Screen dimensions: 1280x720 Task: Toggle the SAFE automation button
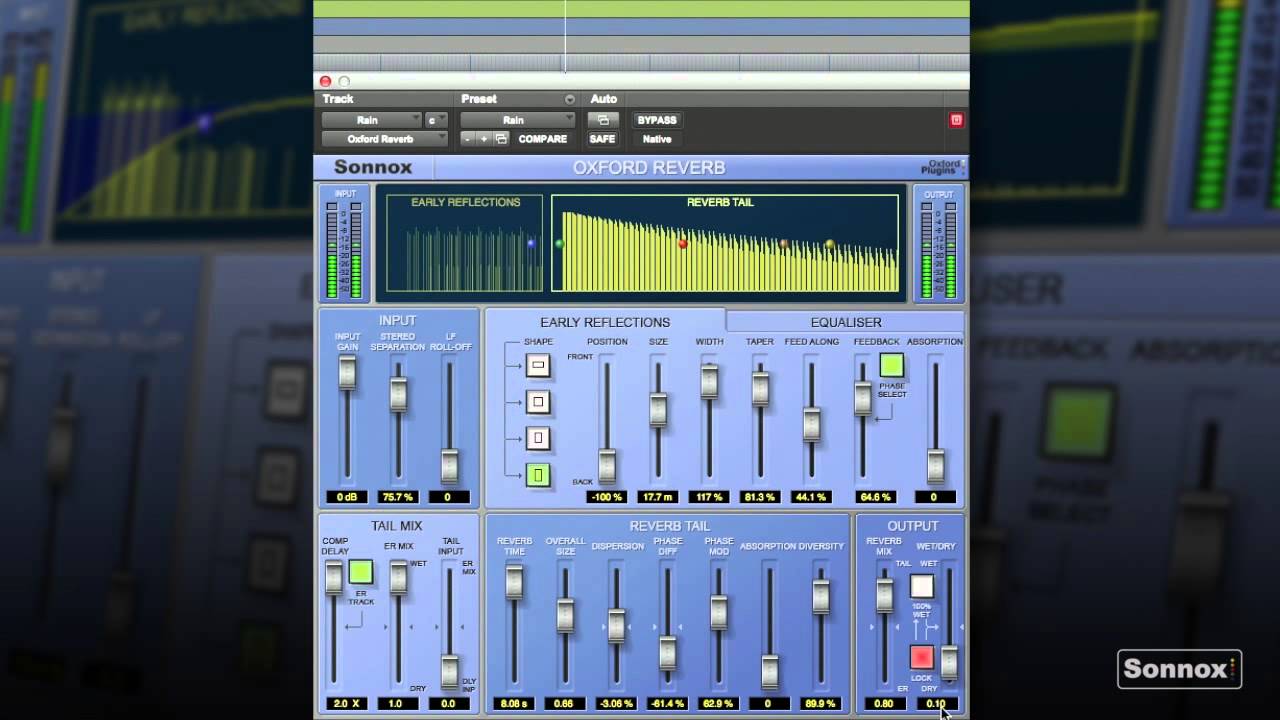point(602,139)
